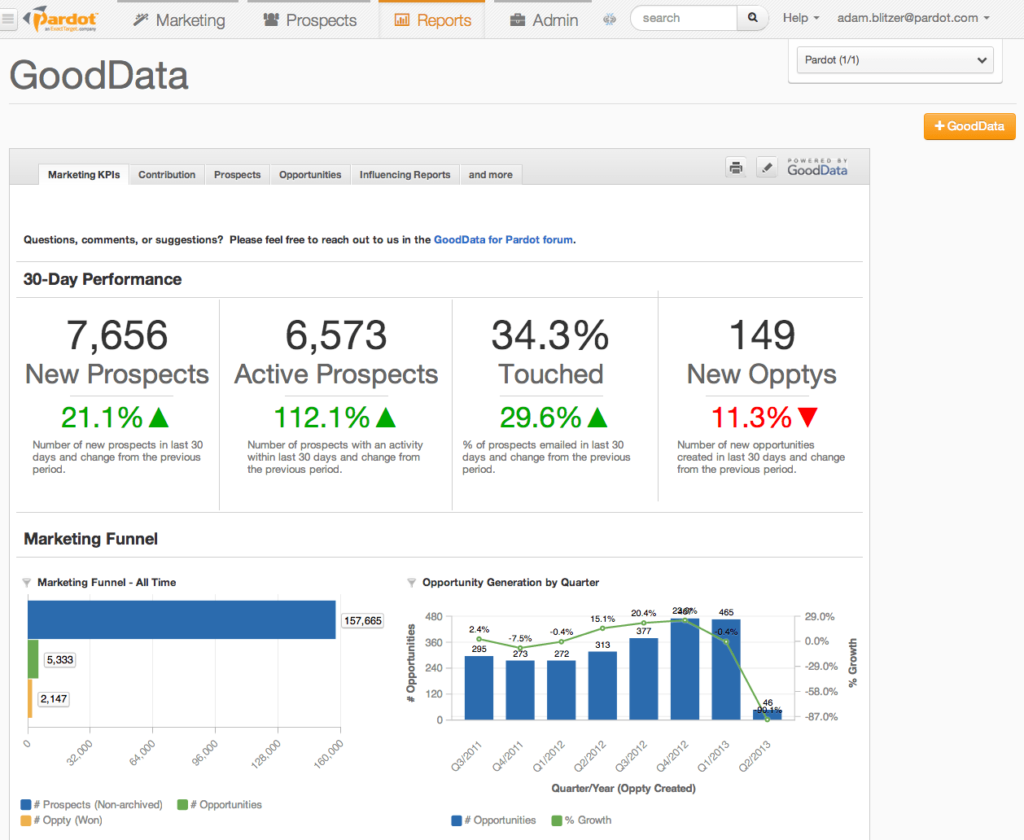
Task: Click the filter funnel icon on Opportunity Generation chart
Action: [x=412, y=581]
